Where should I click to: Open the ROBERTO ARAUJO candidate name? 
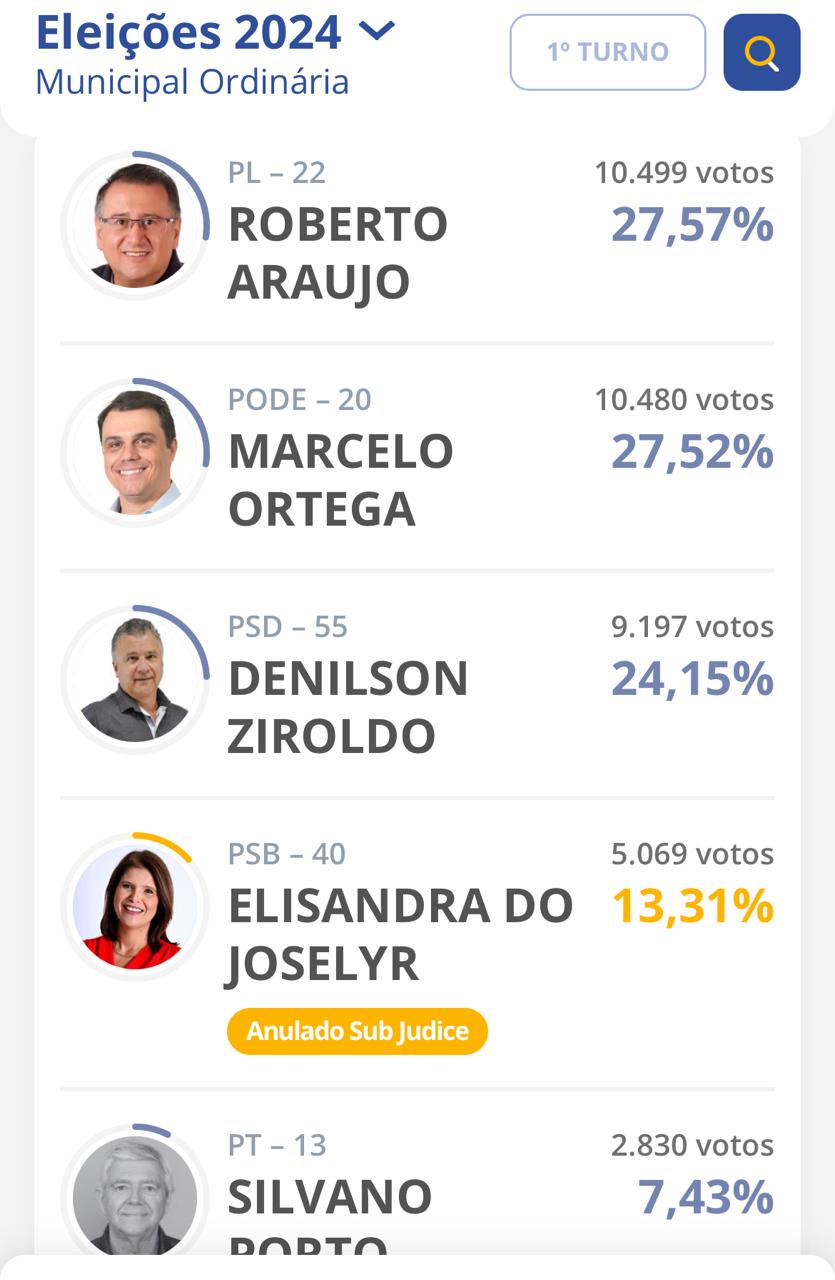coord(338,253)
